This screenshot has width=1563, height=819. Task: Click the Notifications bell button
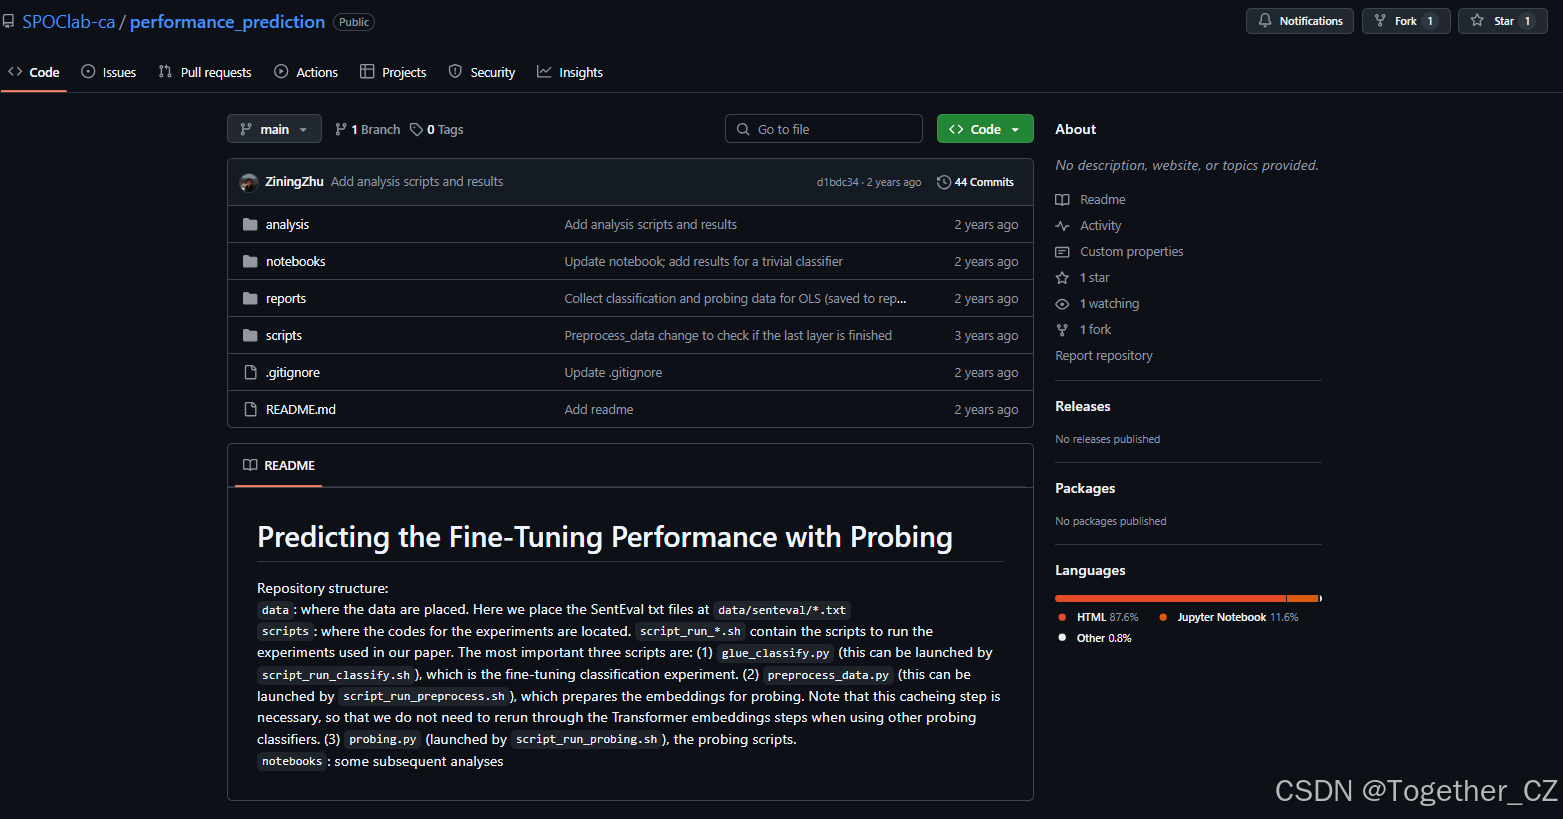tap(1300, 21)
